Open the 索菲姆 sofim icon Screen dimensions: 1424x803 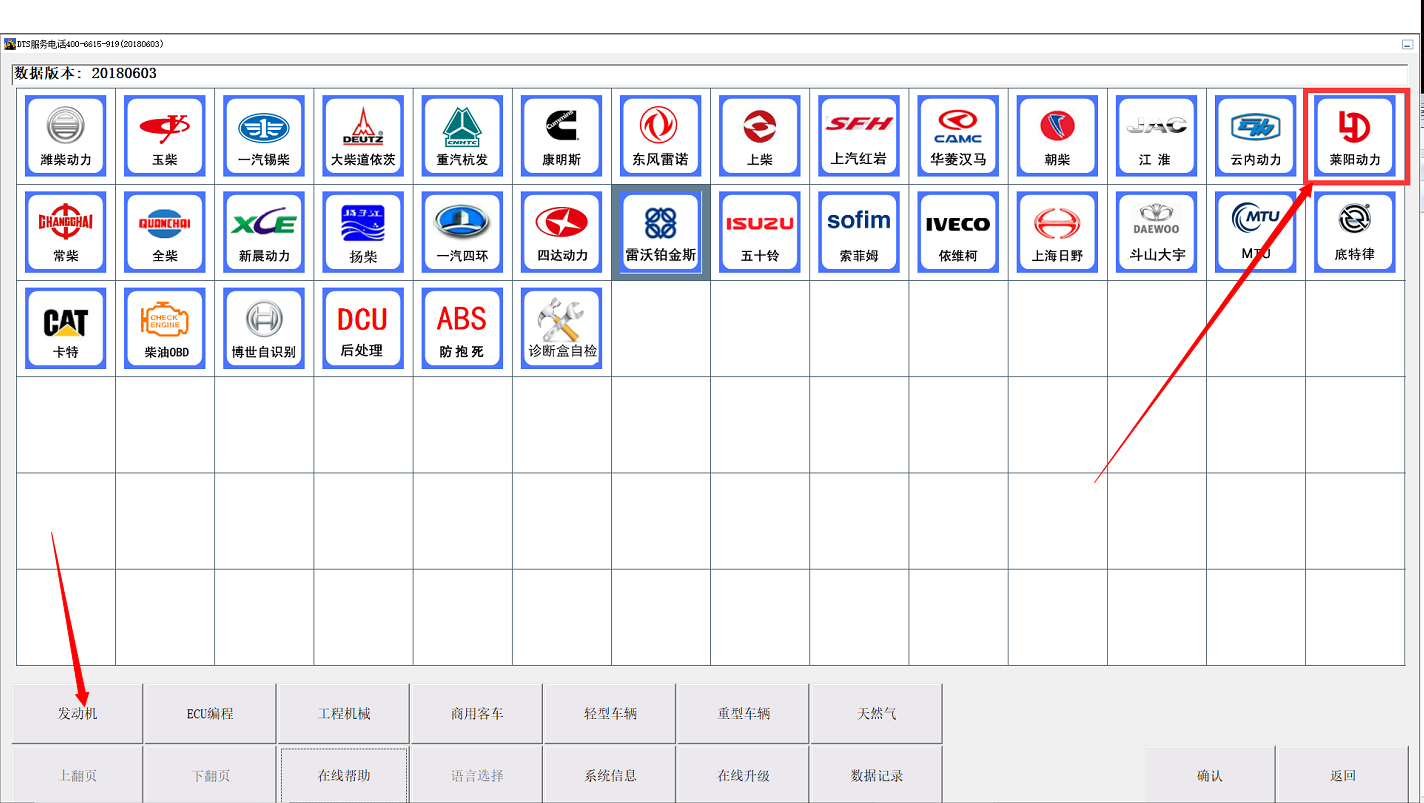(x=859, y=232)
